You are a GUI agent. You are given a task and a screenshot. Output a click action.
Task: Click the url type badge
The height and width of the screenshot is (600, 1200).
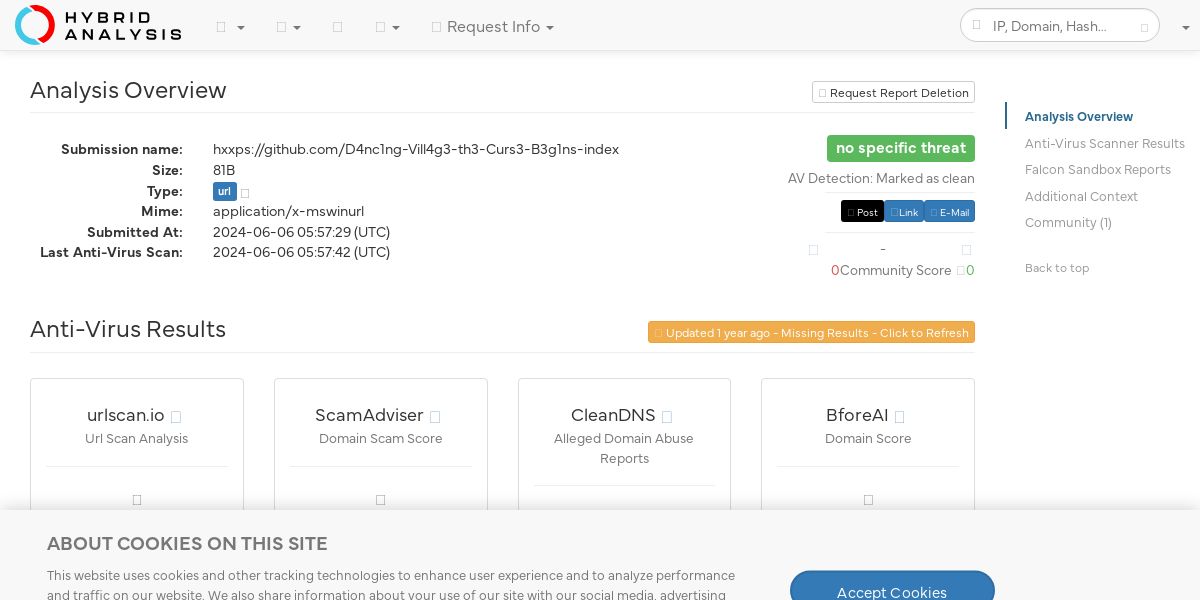(x=225, y=191)
